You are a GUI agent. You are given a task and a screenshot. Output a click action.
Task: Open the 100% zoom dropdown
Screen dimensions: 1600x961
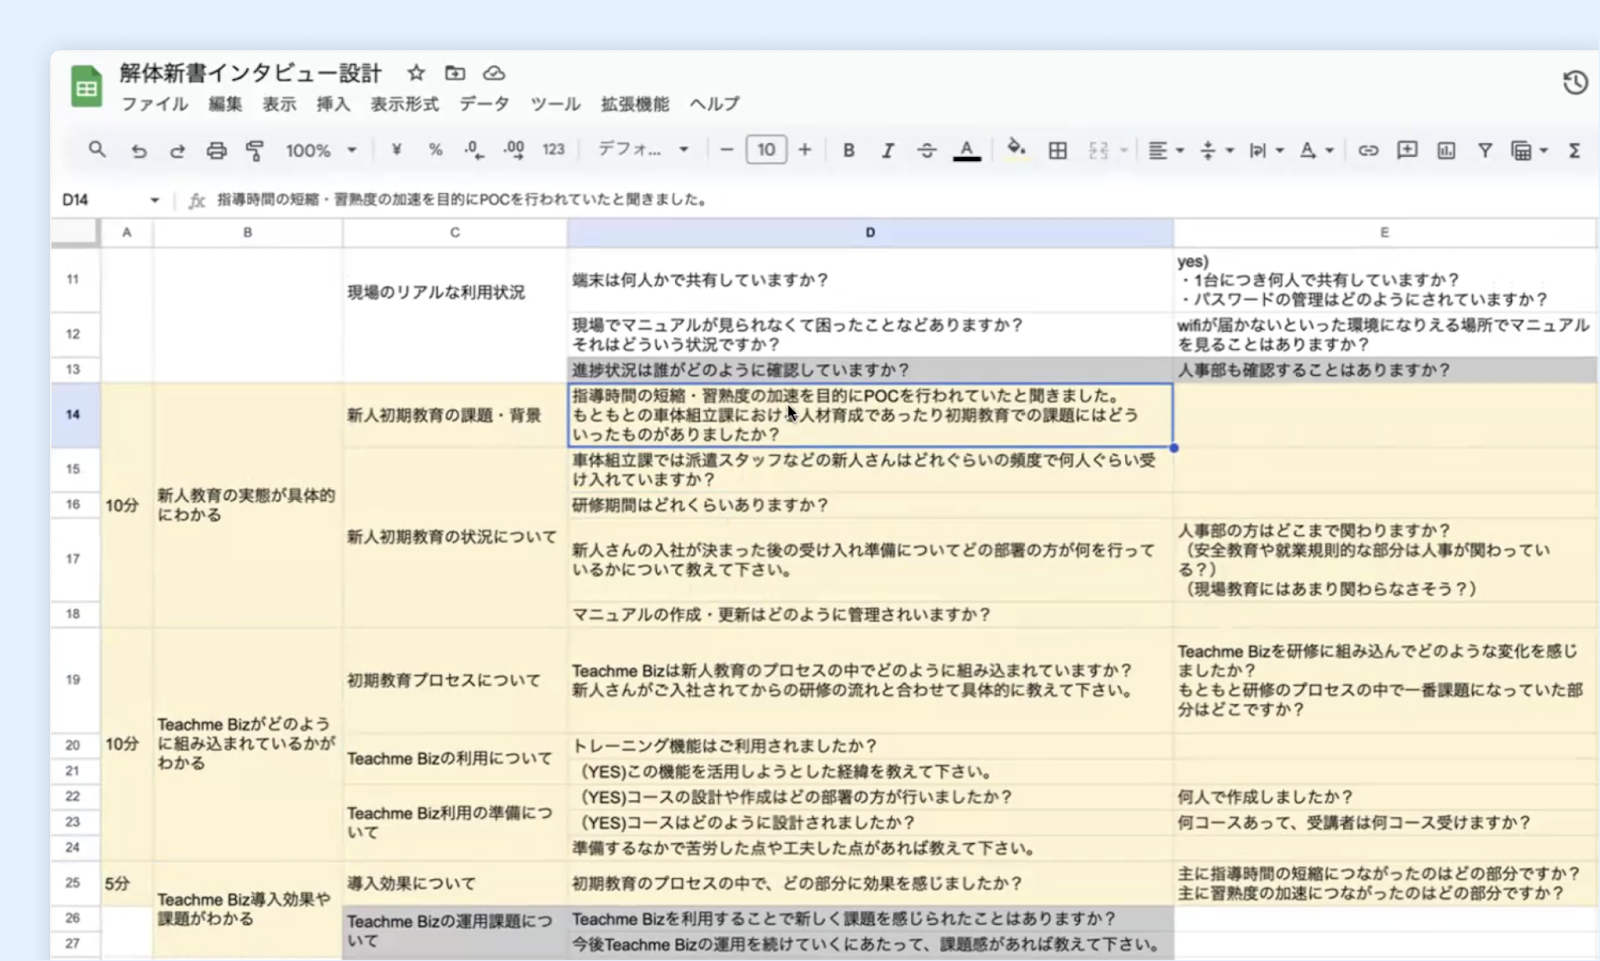(x=321, y=151)
